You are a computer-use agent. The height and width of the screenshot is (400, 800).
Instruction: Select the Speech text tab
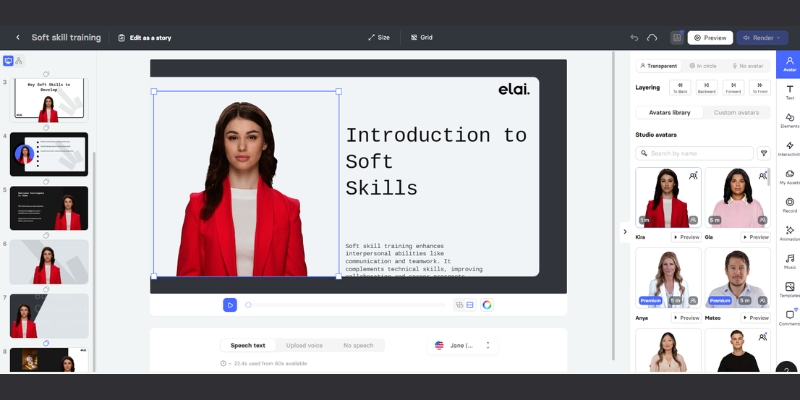coord(248,345)
